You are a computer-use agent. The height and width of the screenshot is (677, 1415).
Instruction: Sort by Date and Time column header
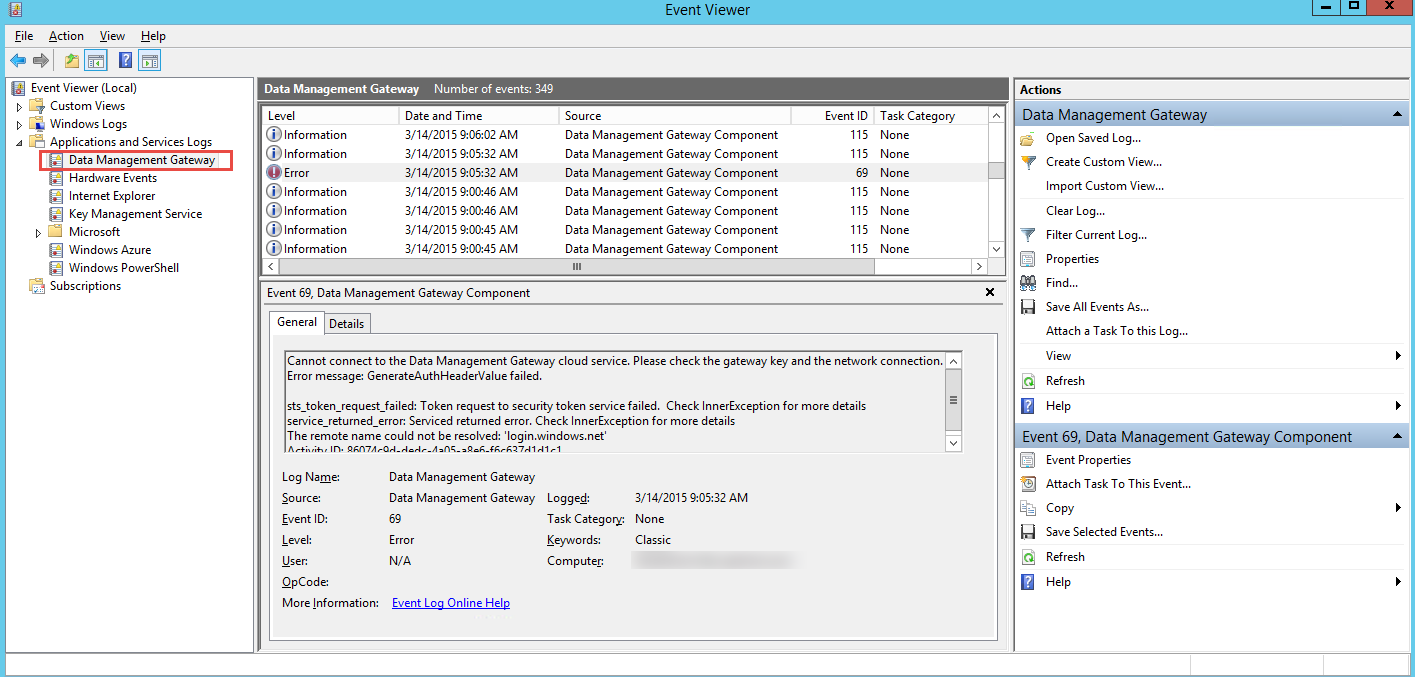pos(479,116)
